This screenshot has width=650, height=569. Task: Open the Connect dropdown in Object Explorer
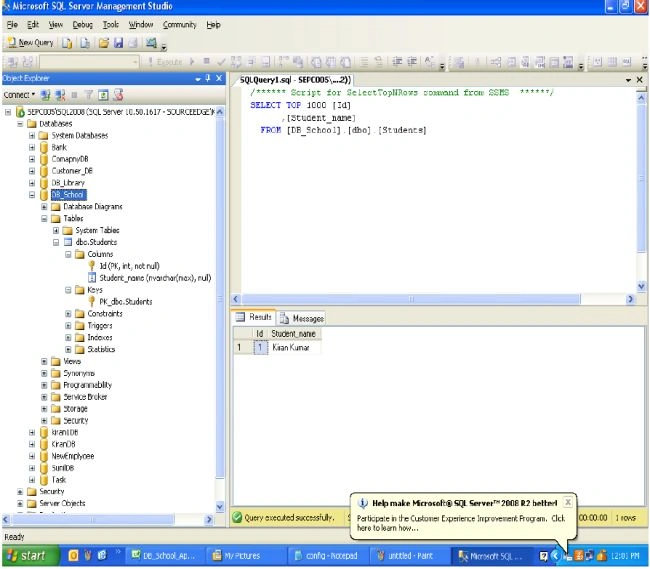[x=19, y=95]
